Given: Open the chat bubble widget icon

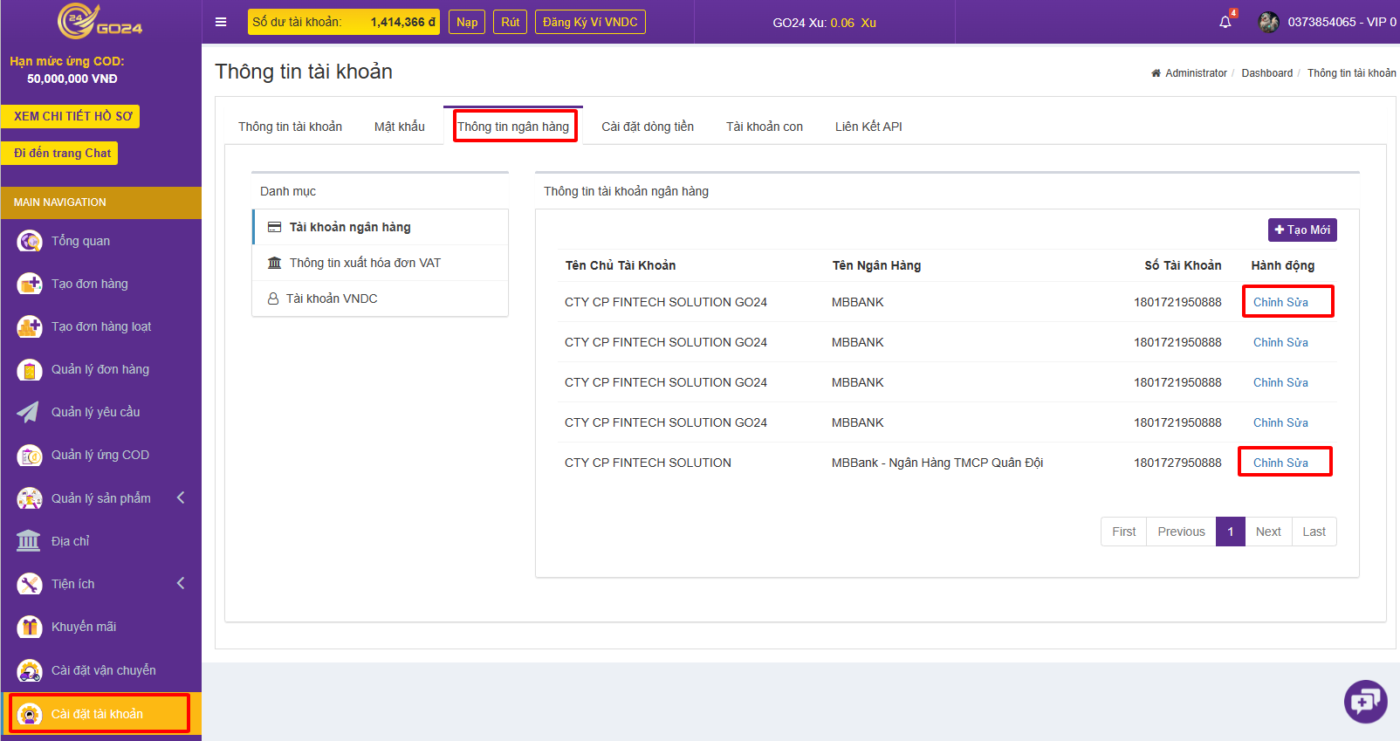Looking at the screenshot, I should tap(1365, 701).
